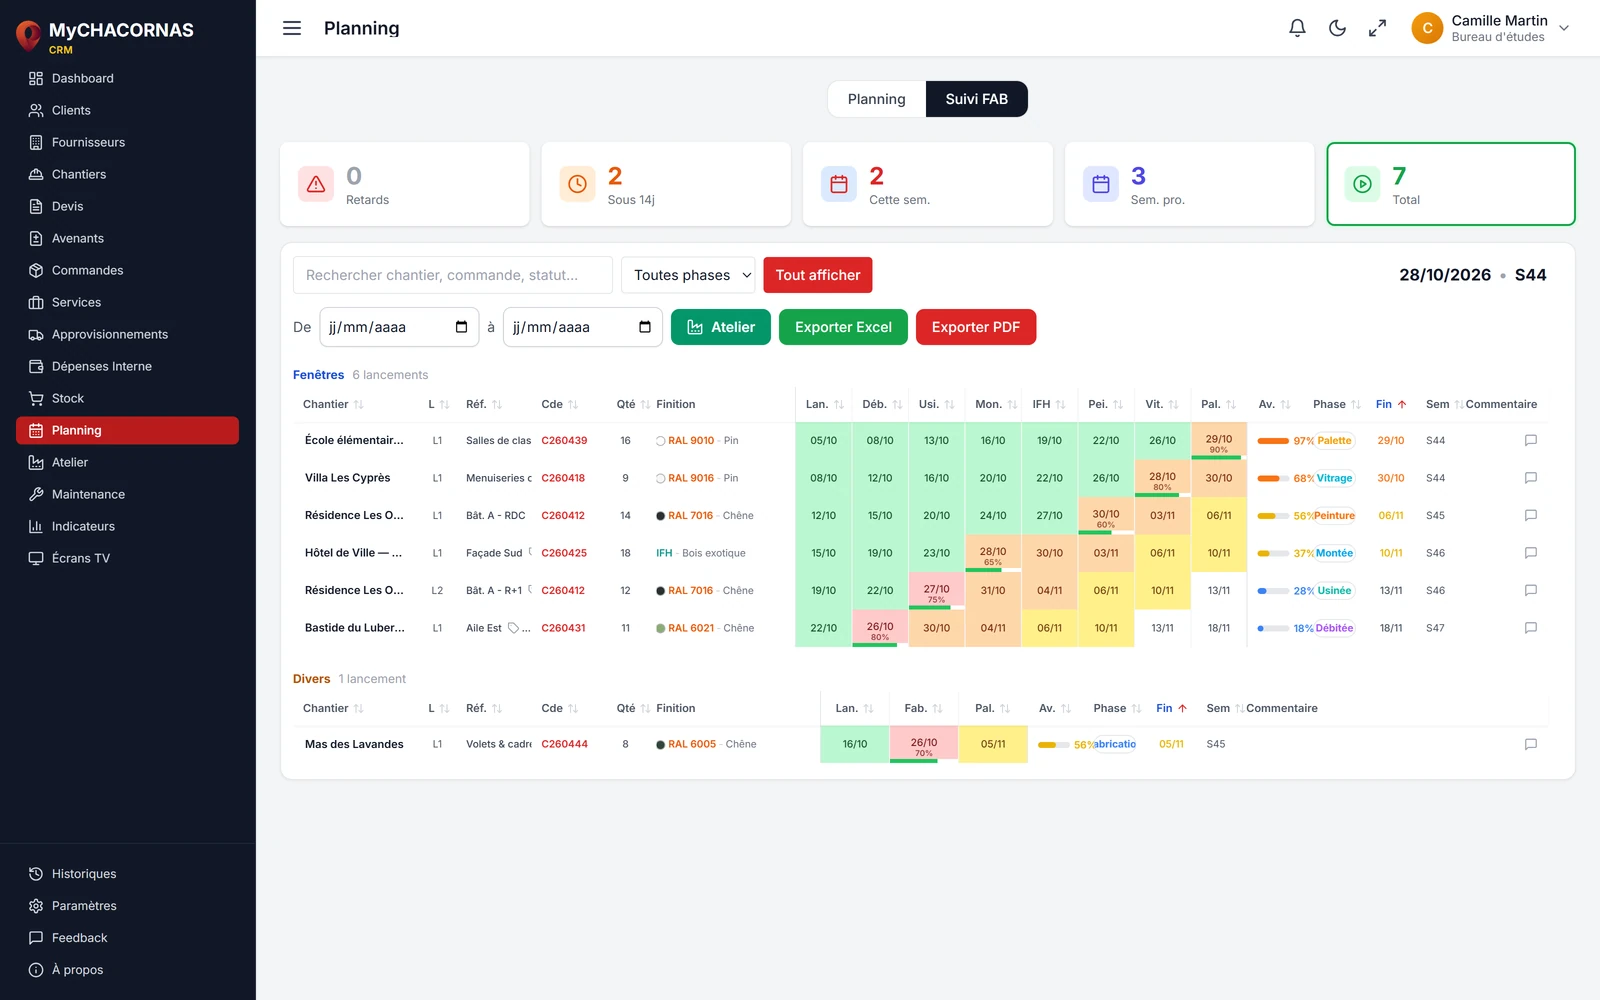Switch to the Suivi FAB tab
This screenshot has width=1600, height=1000.
[977, 99]
